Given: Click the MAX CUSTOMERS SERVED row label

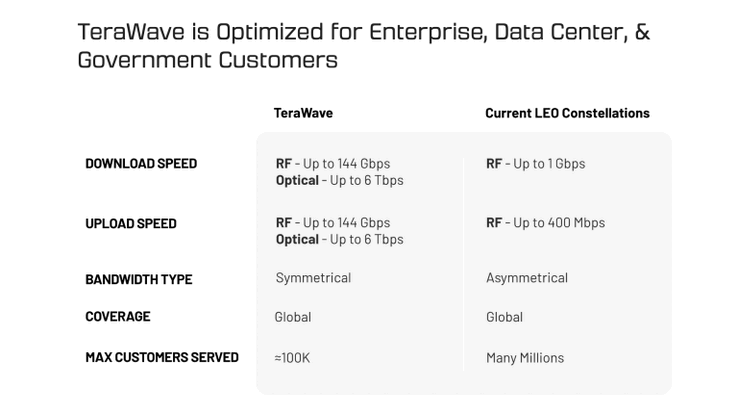Looking at the screenshot, I should click(162, 357).
